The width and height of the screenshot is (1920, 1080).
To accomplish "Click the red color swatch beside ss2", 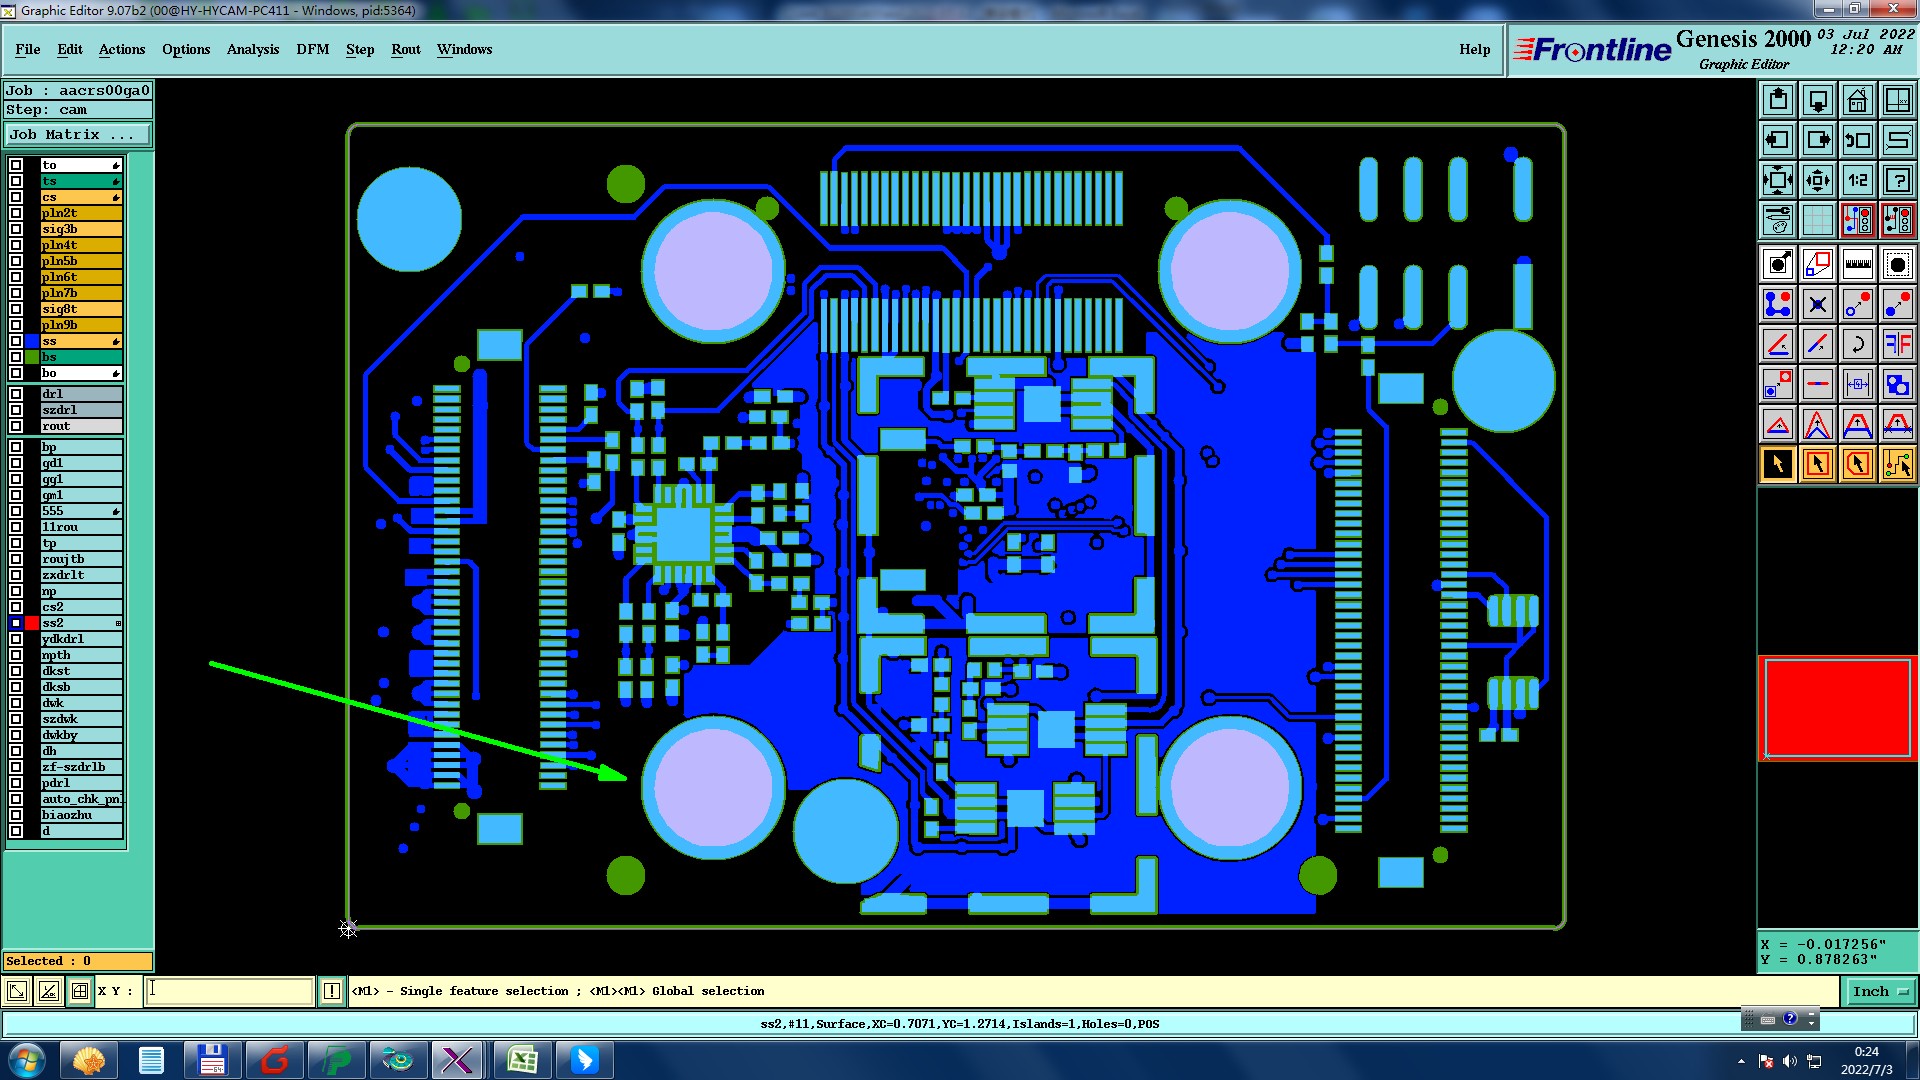I will 32,623.
